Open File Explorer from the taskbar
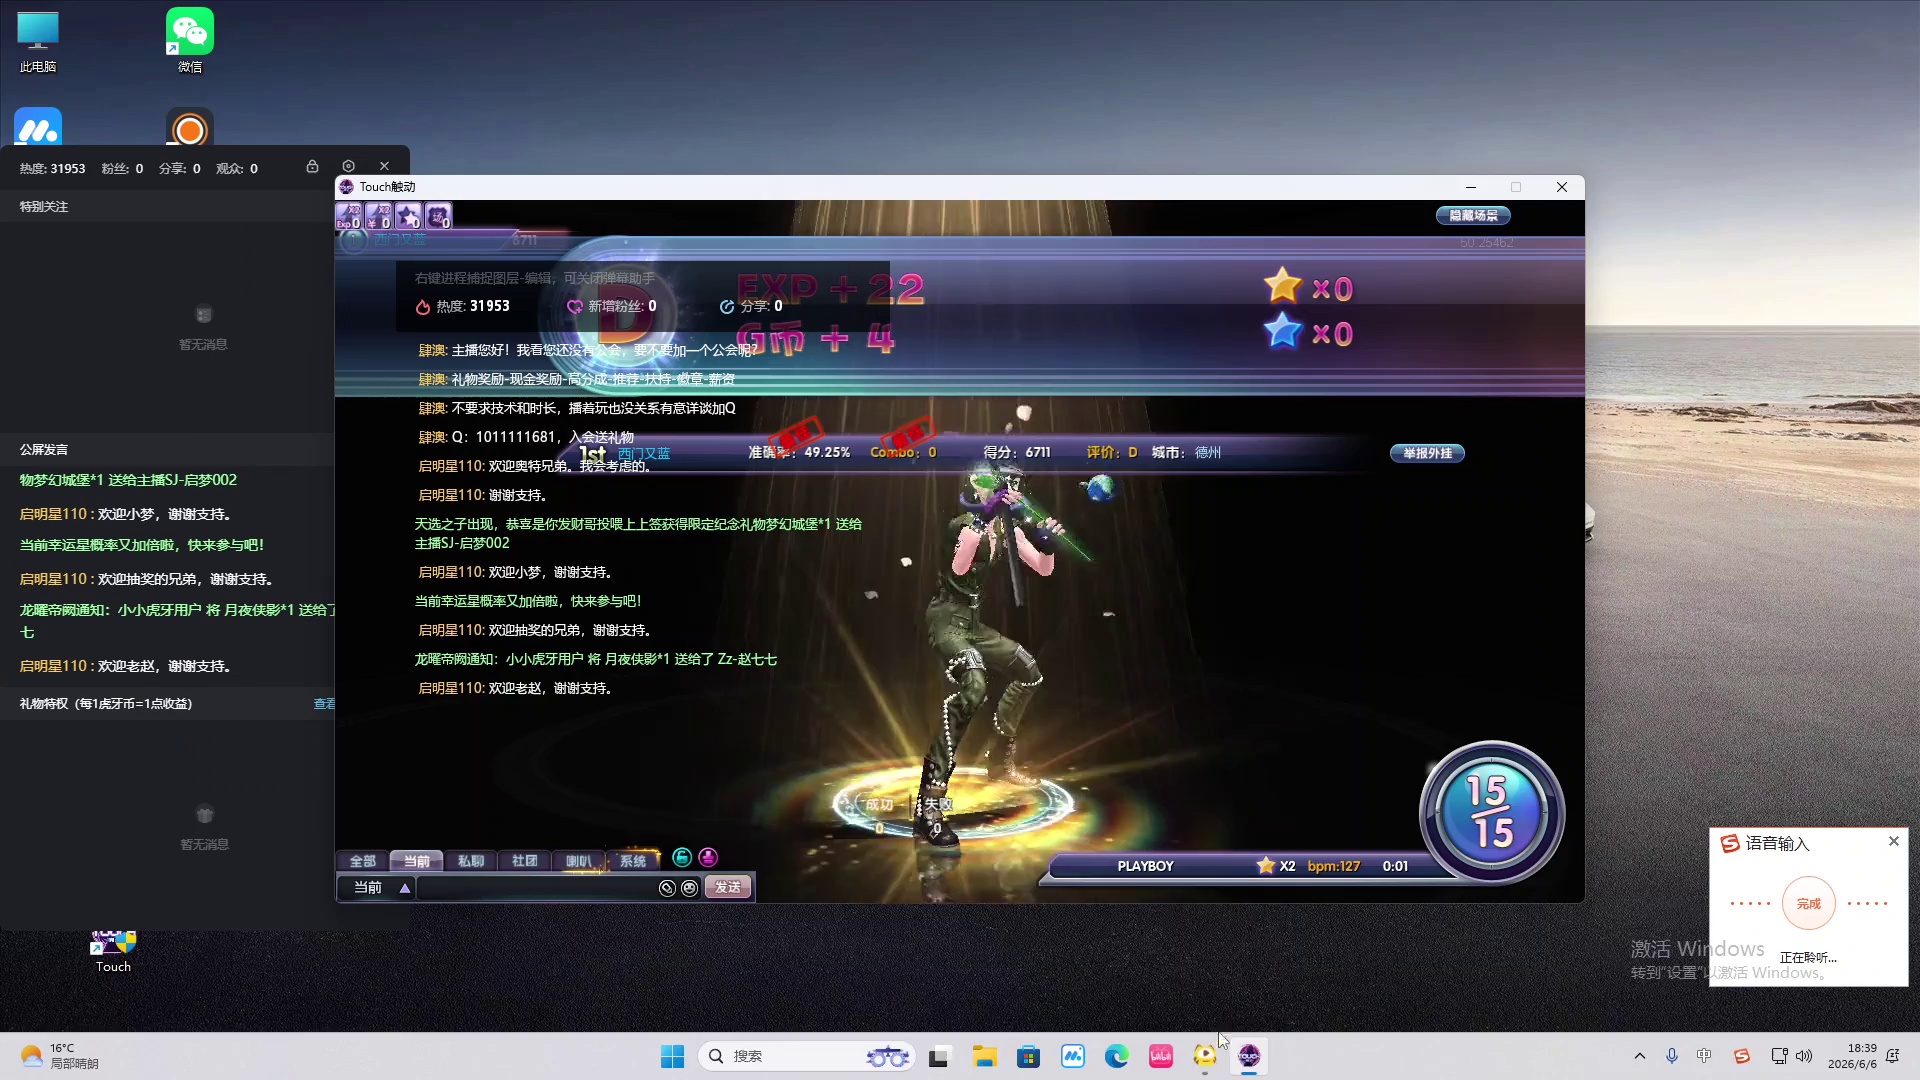This screenshot has height=1080, width=1920. 985,1056
